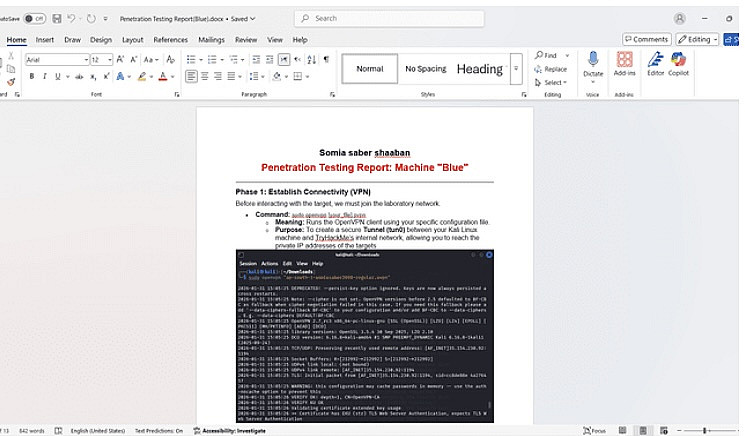
Task: Click Increase Indent icon
Action: tap(269, 59)
